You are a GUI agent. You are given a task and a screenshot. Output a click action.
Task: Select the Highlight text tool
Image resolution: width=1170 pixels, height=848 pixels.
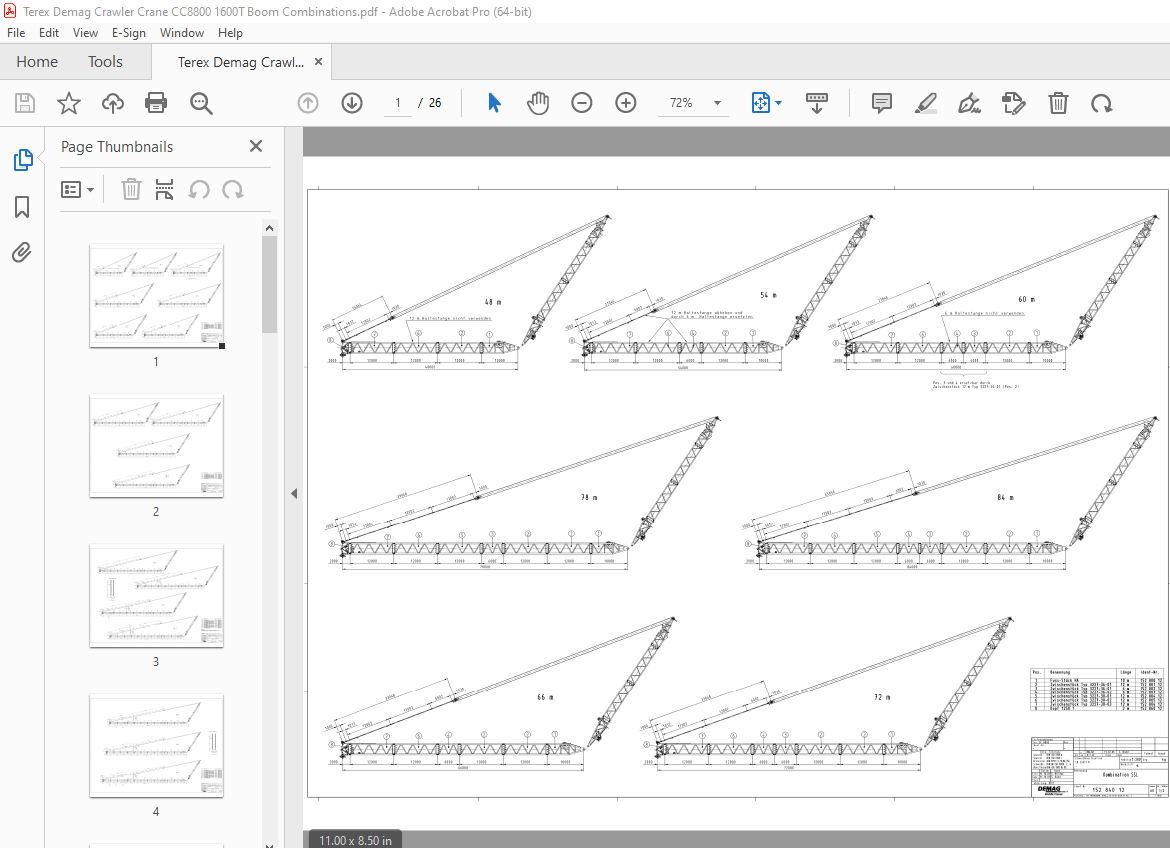[925, 103]
